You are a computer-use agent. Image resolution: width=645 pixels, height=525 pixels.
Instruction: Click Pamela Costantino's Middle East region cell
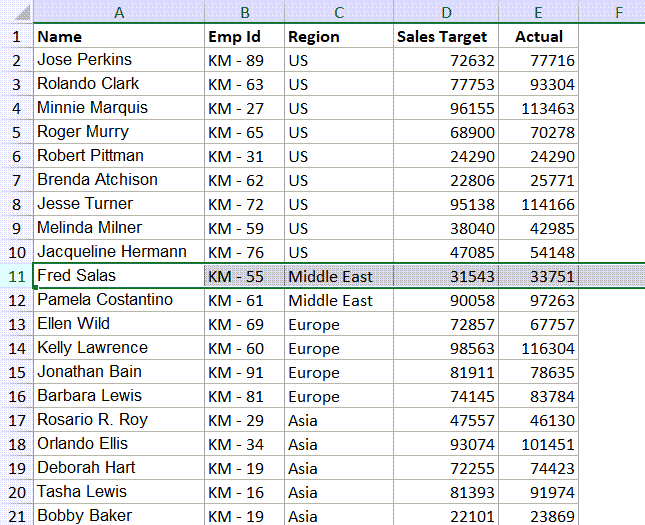(338, 300)
